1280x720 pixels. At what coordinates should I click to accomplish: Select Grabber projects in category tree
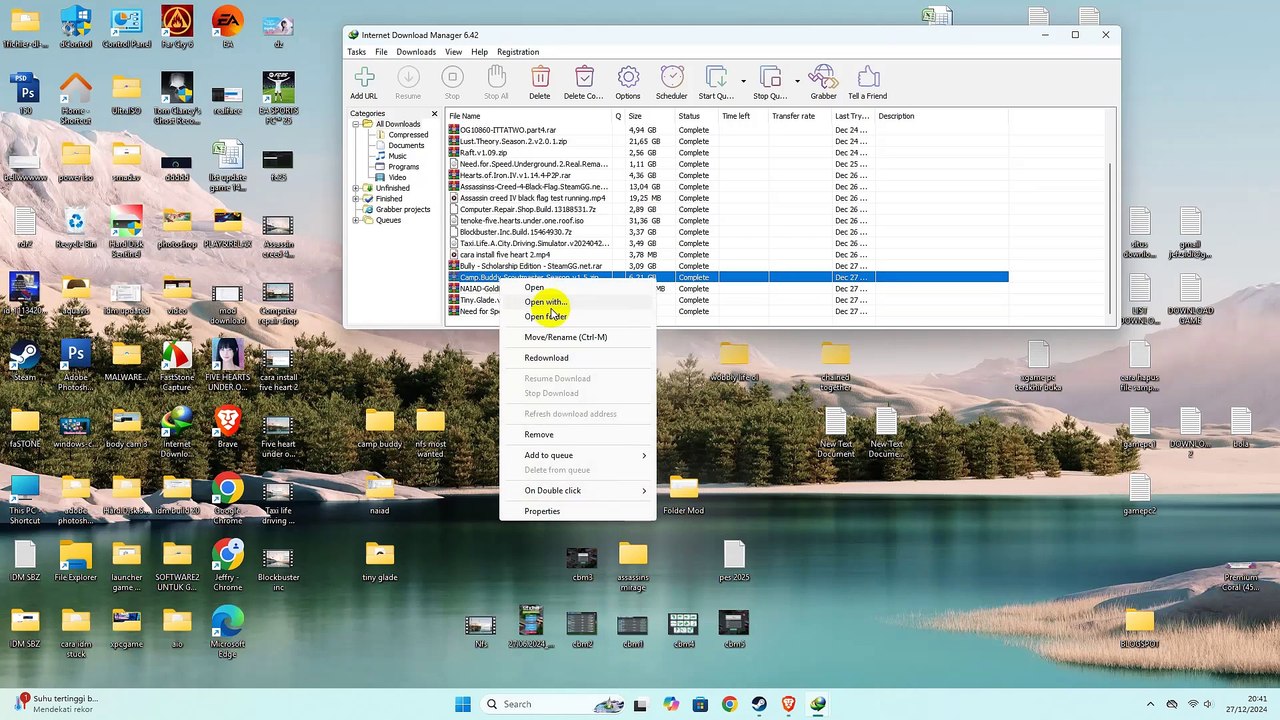(403, 210)
